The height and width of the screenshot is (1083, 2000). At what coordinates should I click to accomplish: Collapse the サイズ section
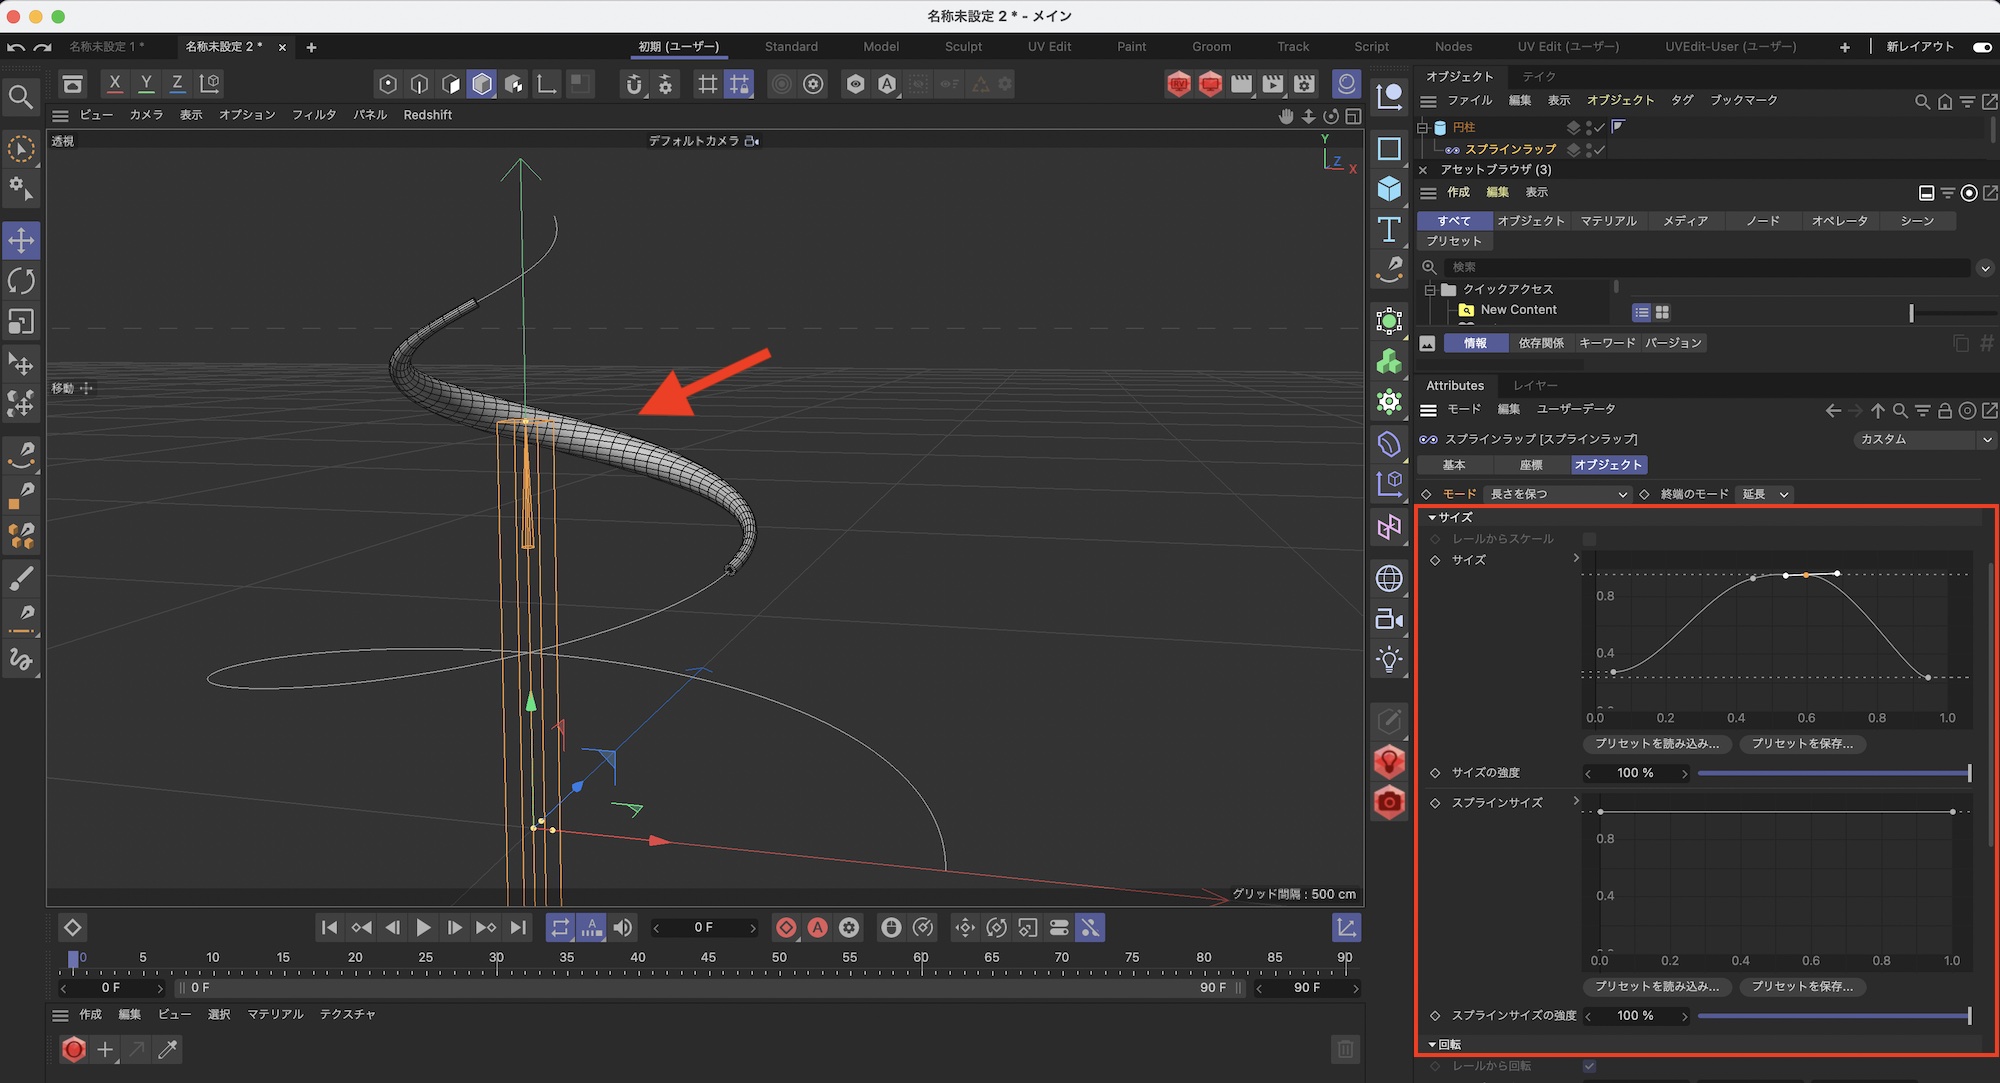point(1432,518)
